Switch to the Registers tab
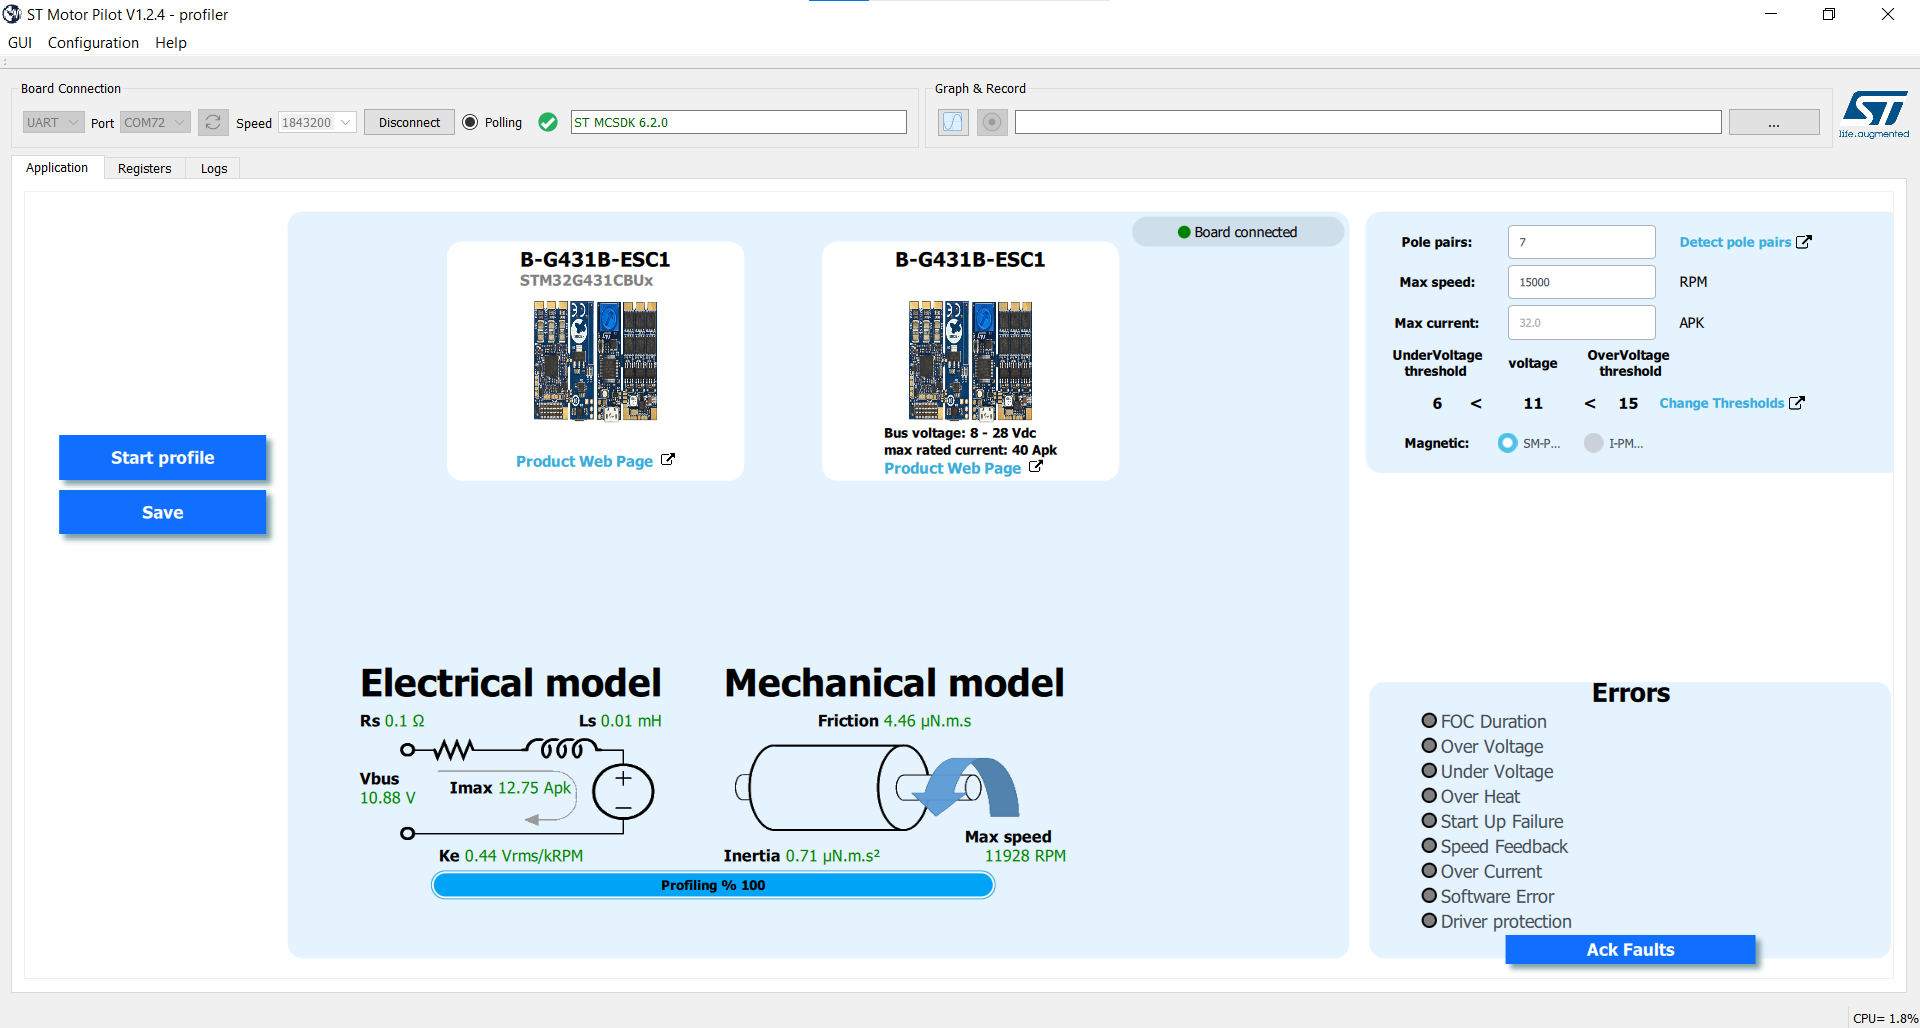The width and height of the screenshot is (1920, 1028). (x=144, y=168)
